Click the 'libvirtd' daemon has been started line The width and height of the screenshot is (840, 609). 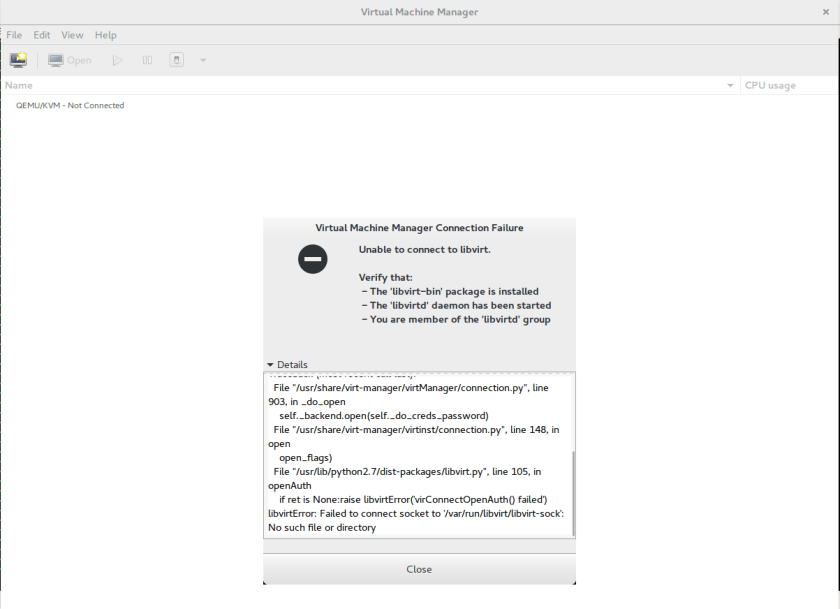click(x=456, y=305)
